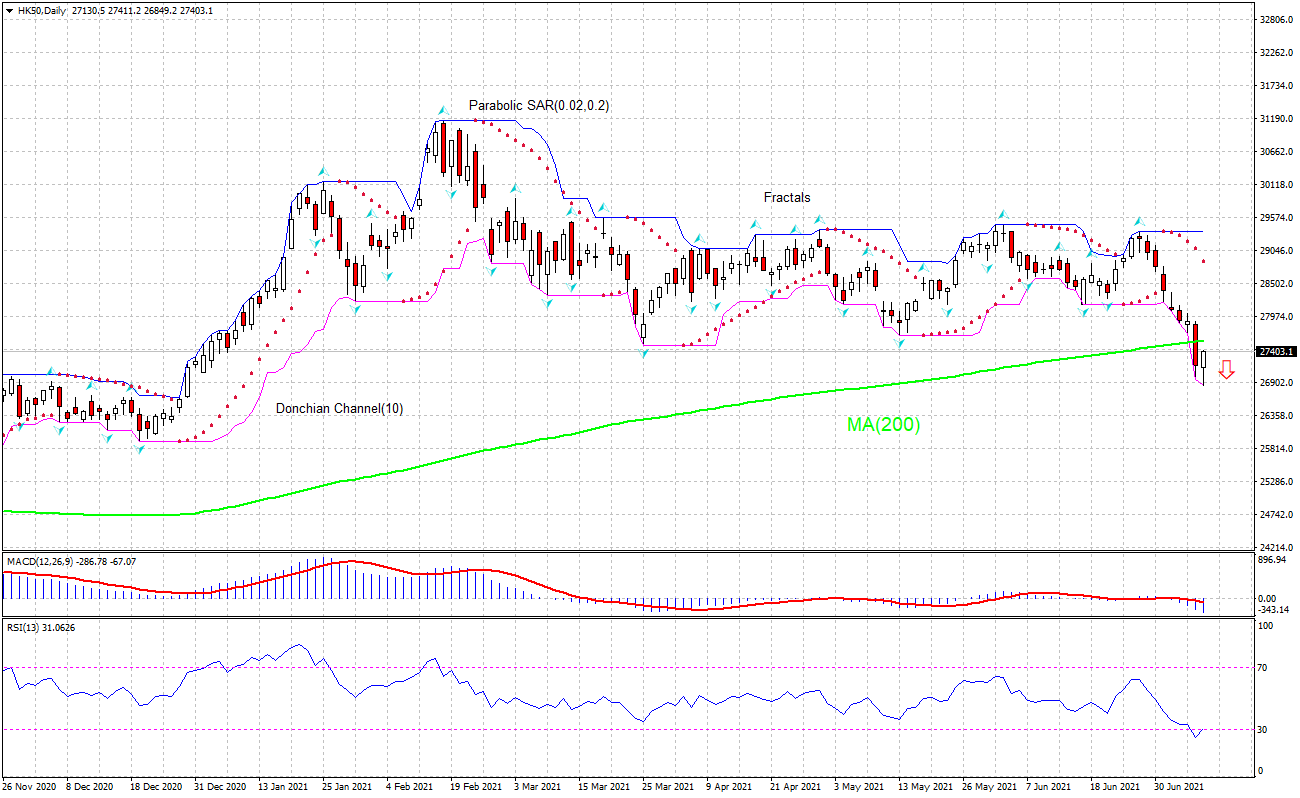
Task: Click the HK50,Daily chart title text
Action: [41, 10]
